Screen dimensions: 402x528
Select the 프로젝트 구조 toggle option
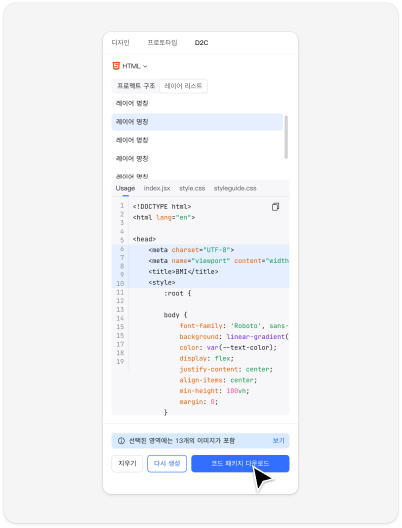136,86
